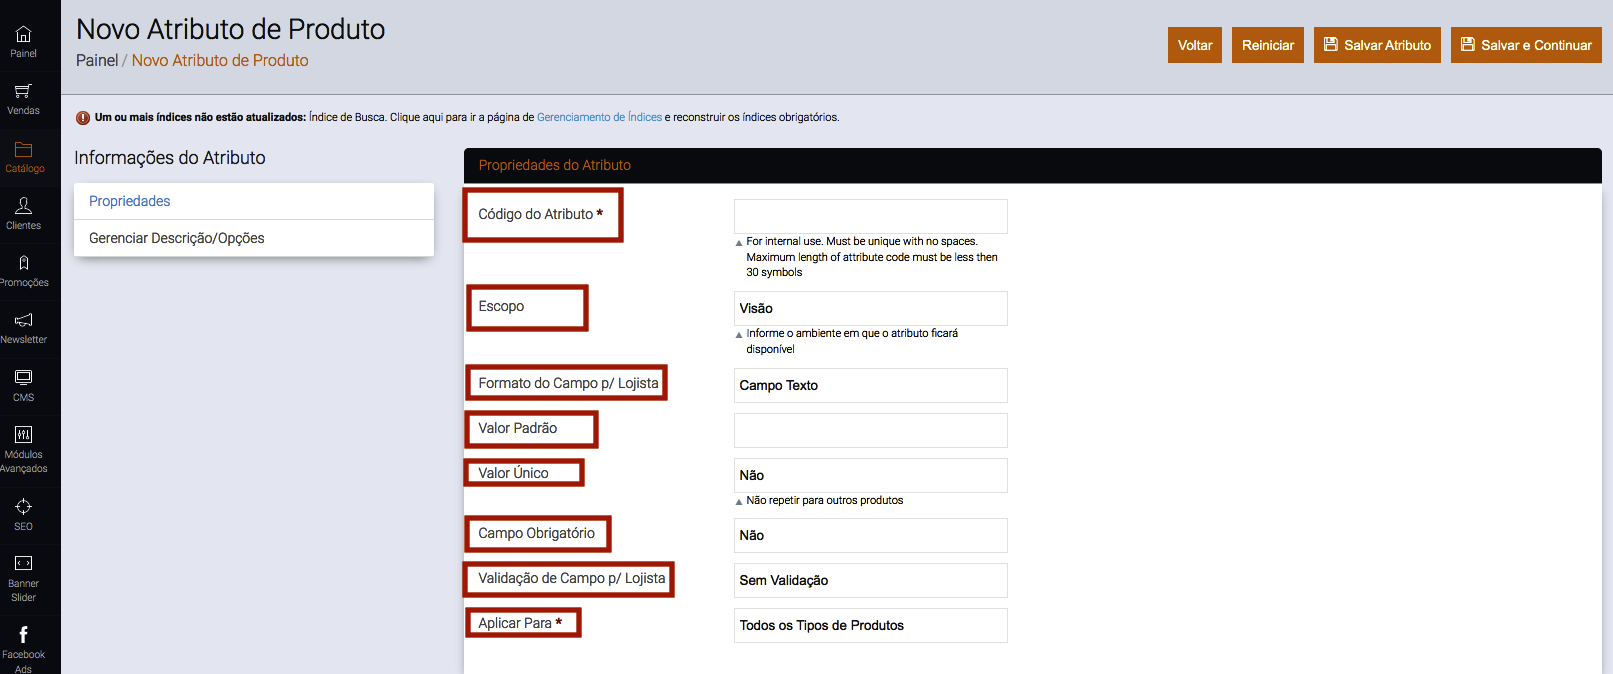Open the Promoções tag icon
1613x674 pixels.
pyautogui.click(x=23, y=263)
